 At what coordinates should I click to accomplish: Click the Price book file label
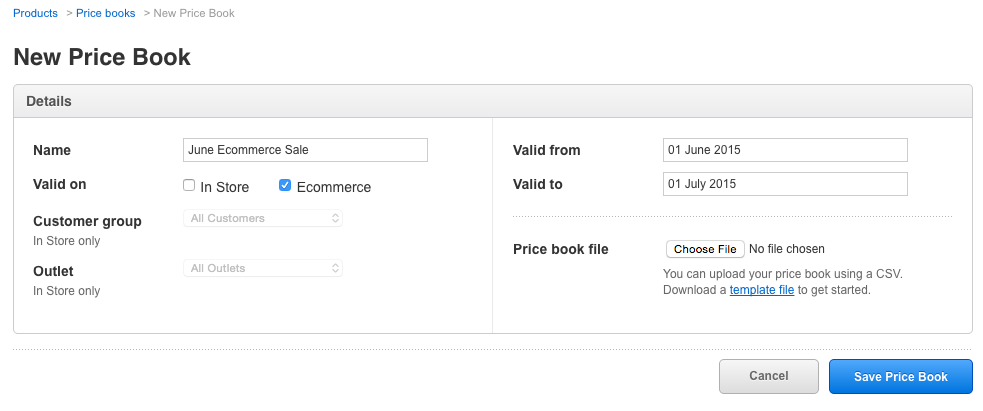[560, 249]
